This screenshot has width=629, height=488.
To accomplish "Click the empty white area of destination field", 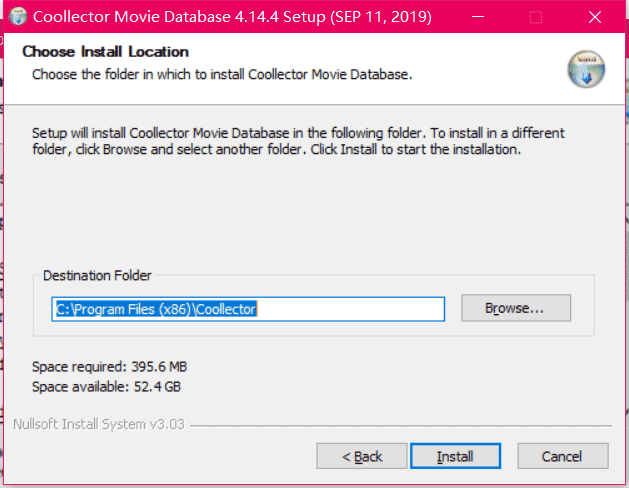I will coord(350,309).
